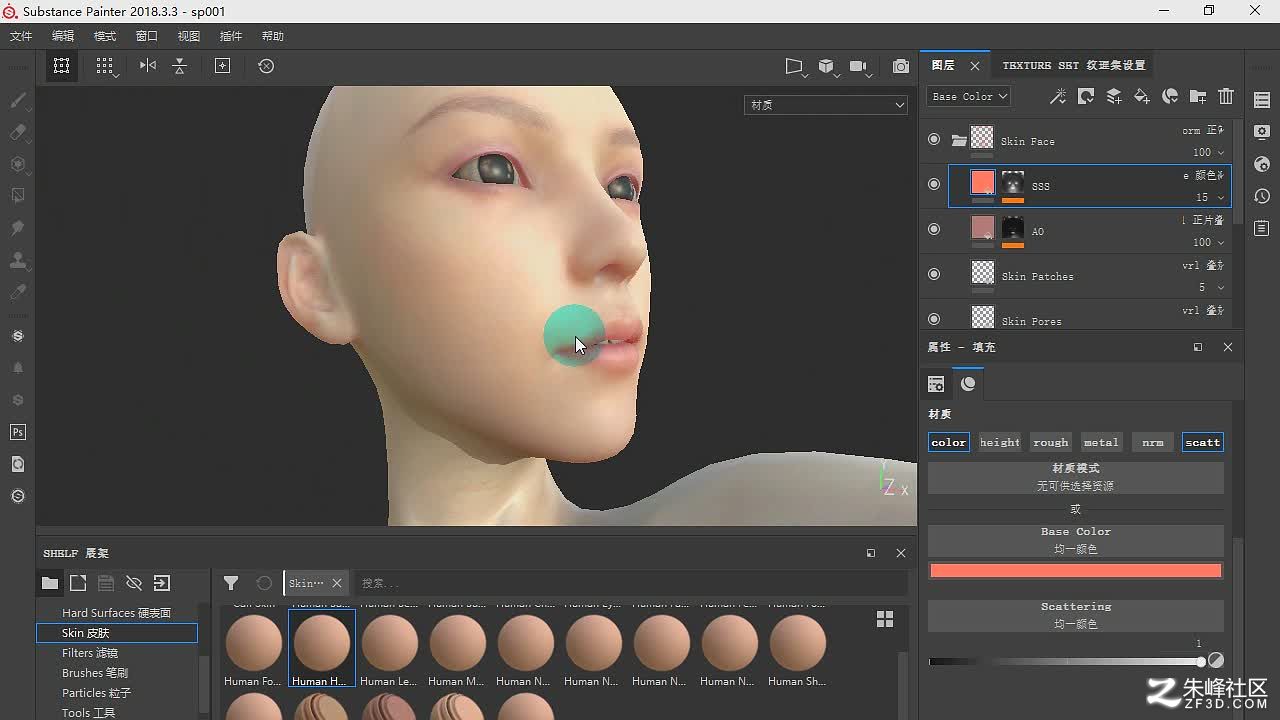Click the Ps Photoshop export icon

click(x=18, y=432)
